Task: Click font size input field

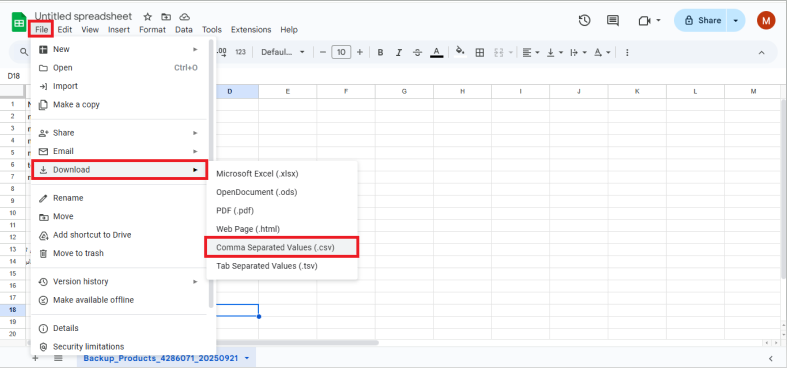Action: click(x=341, y=52)
